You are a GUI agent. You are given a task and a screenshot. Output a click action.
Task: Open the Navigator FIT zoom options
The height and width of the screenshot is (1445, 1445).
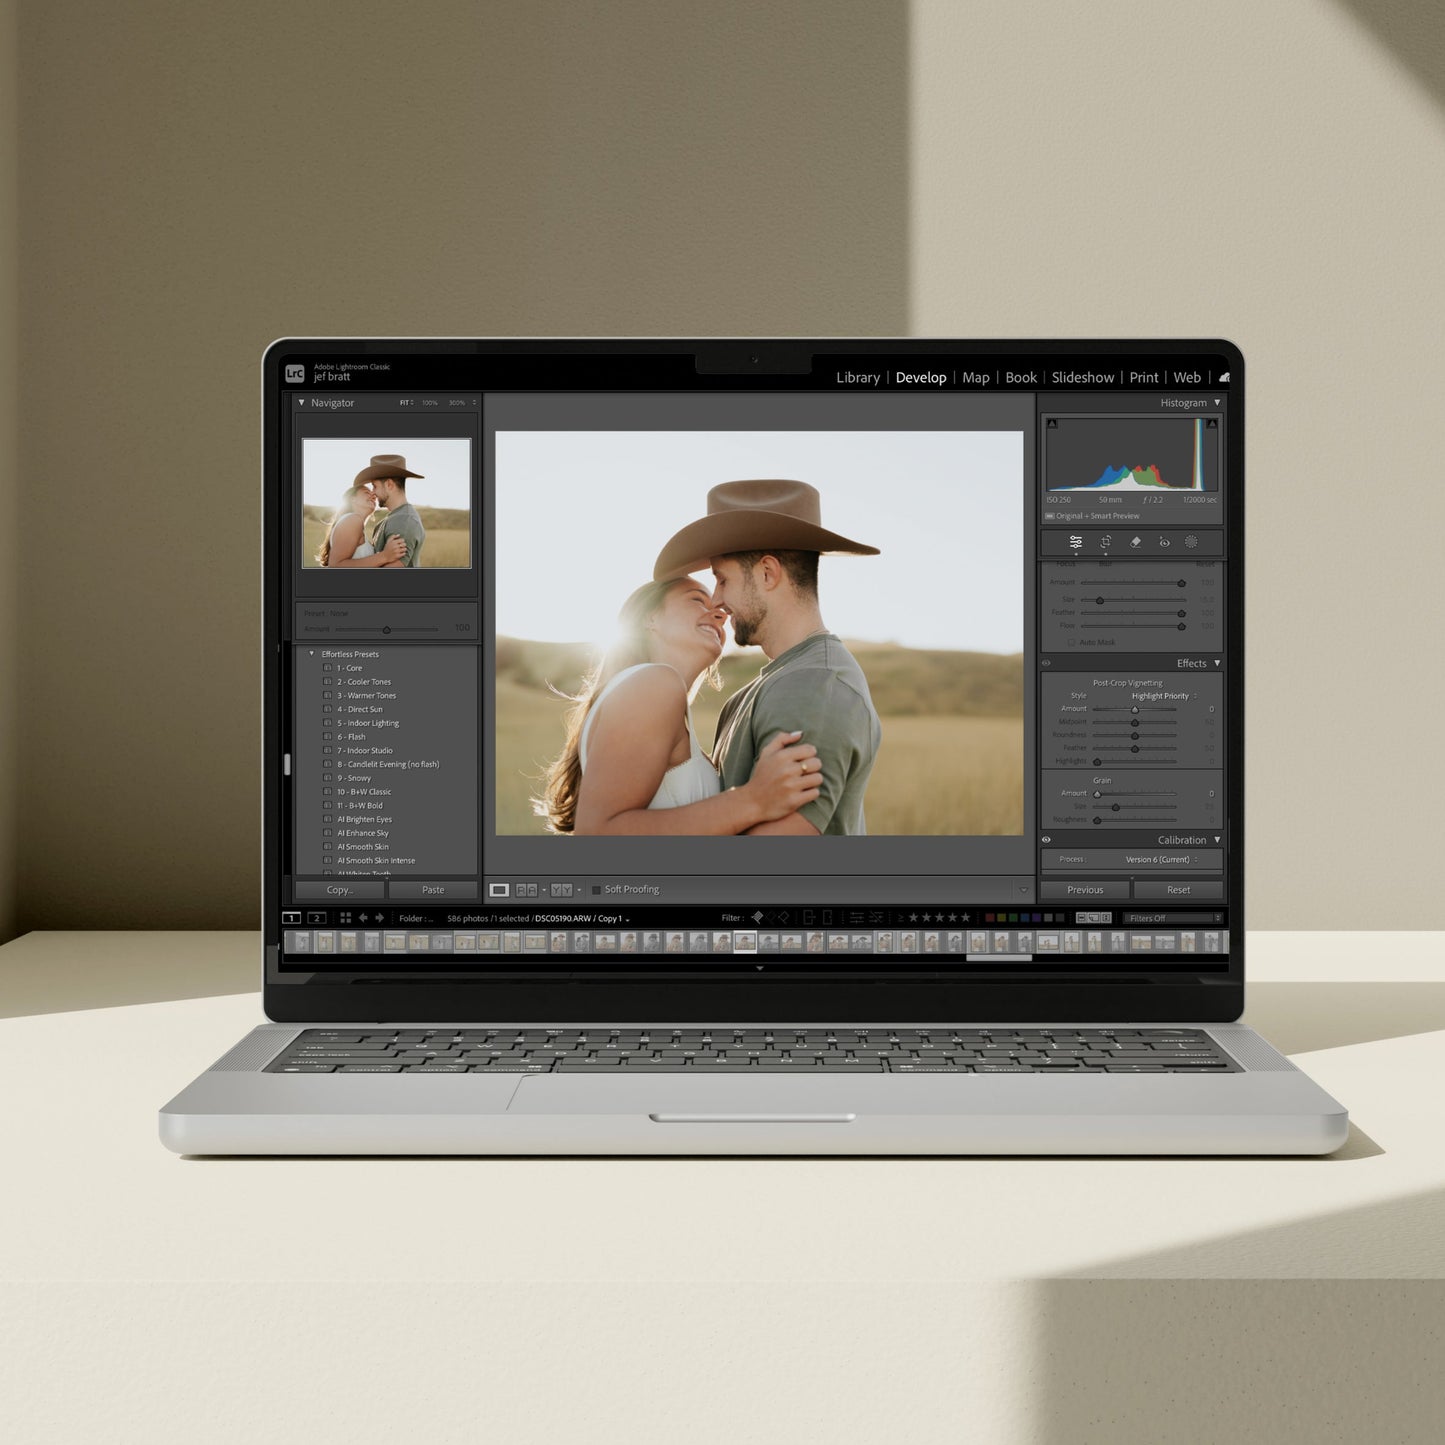[406, 403]
